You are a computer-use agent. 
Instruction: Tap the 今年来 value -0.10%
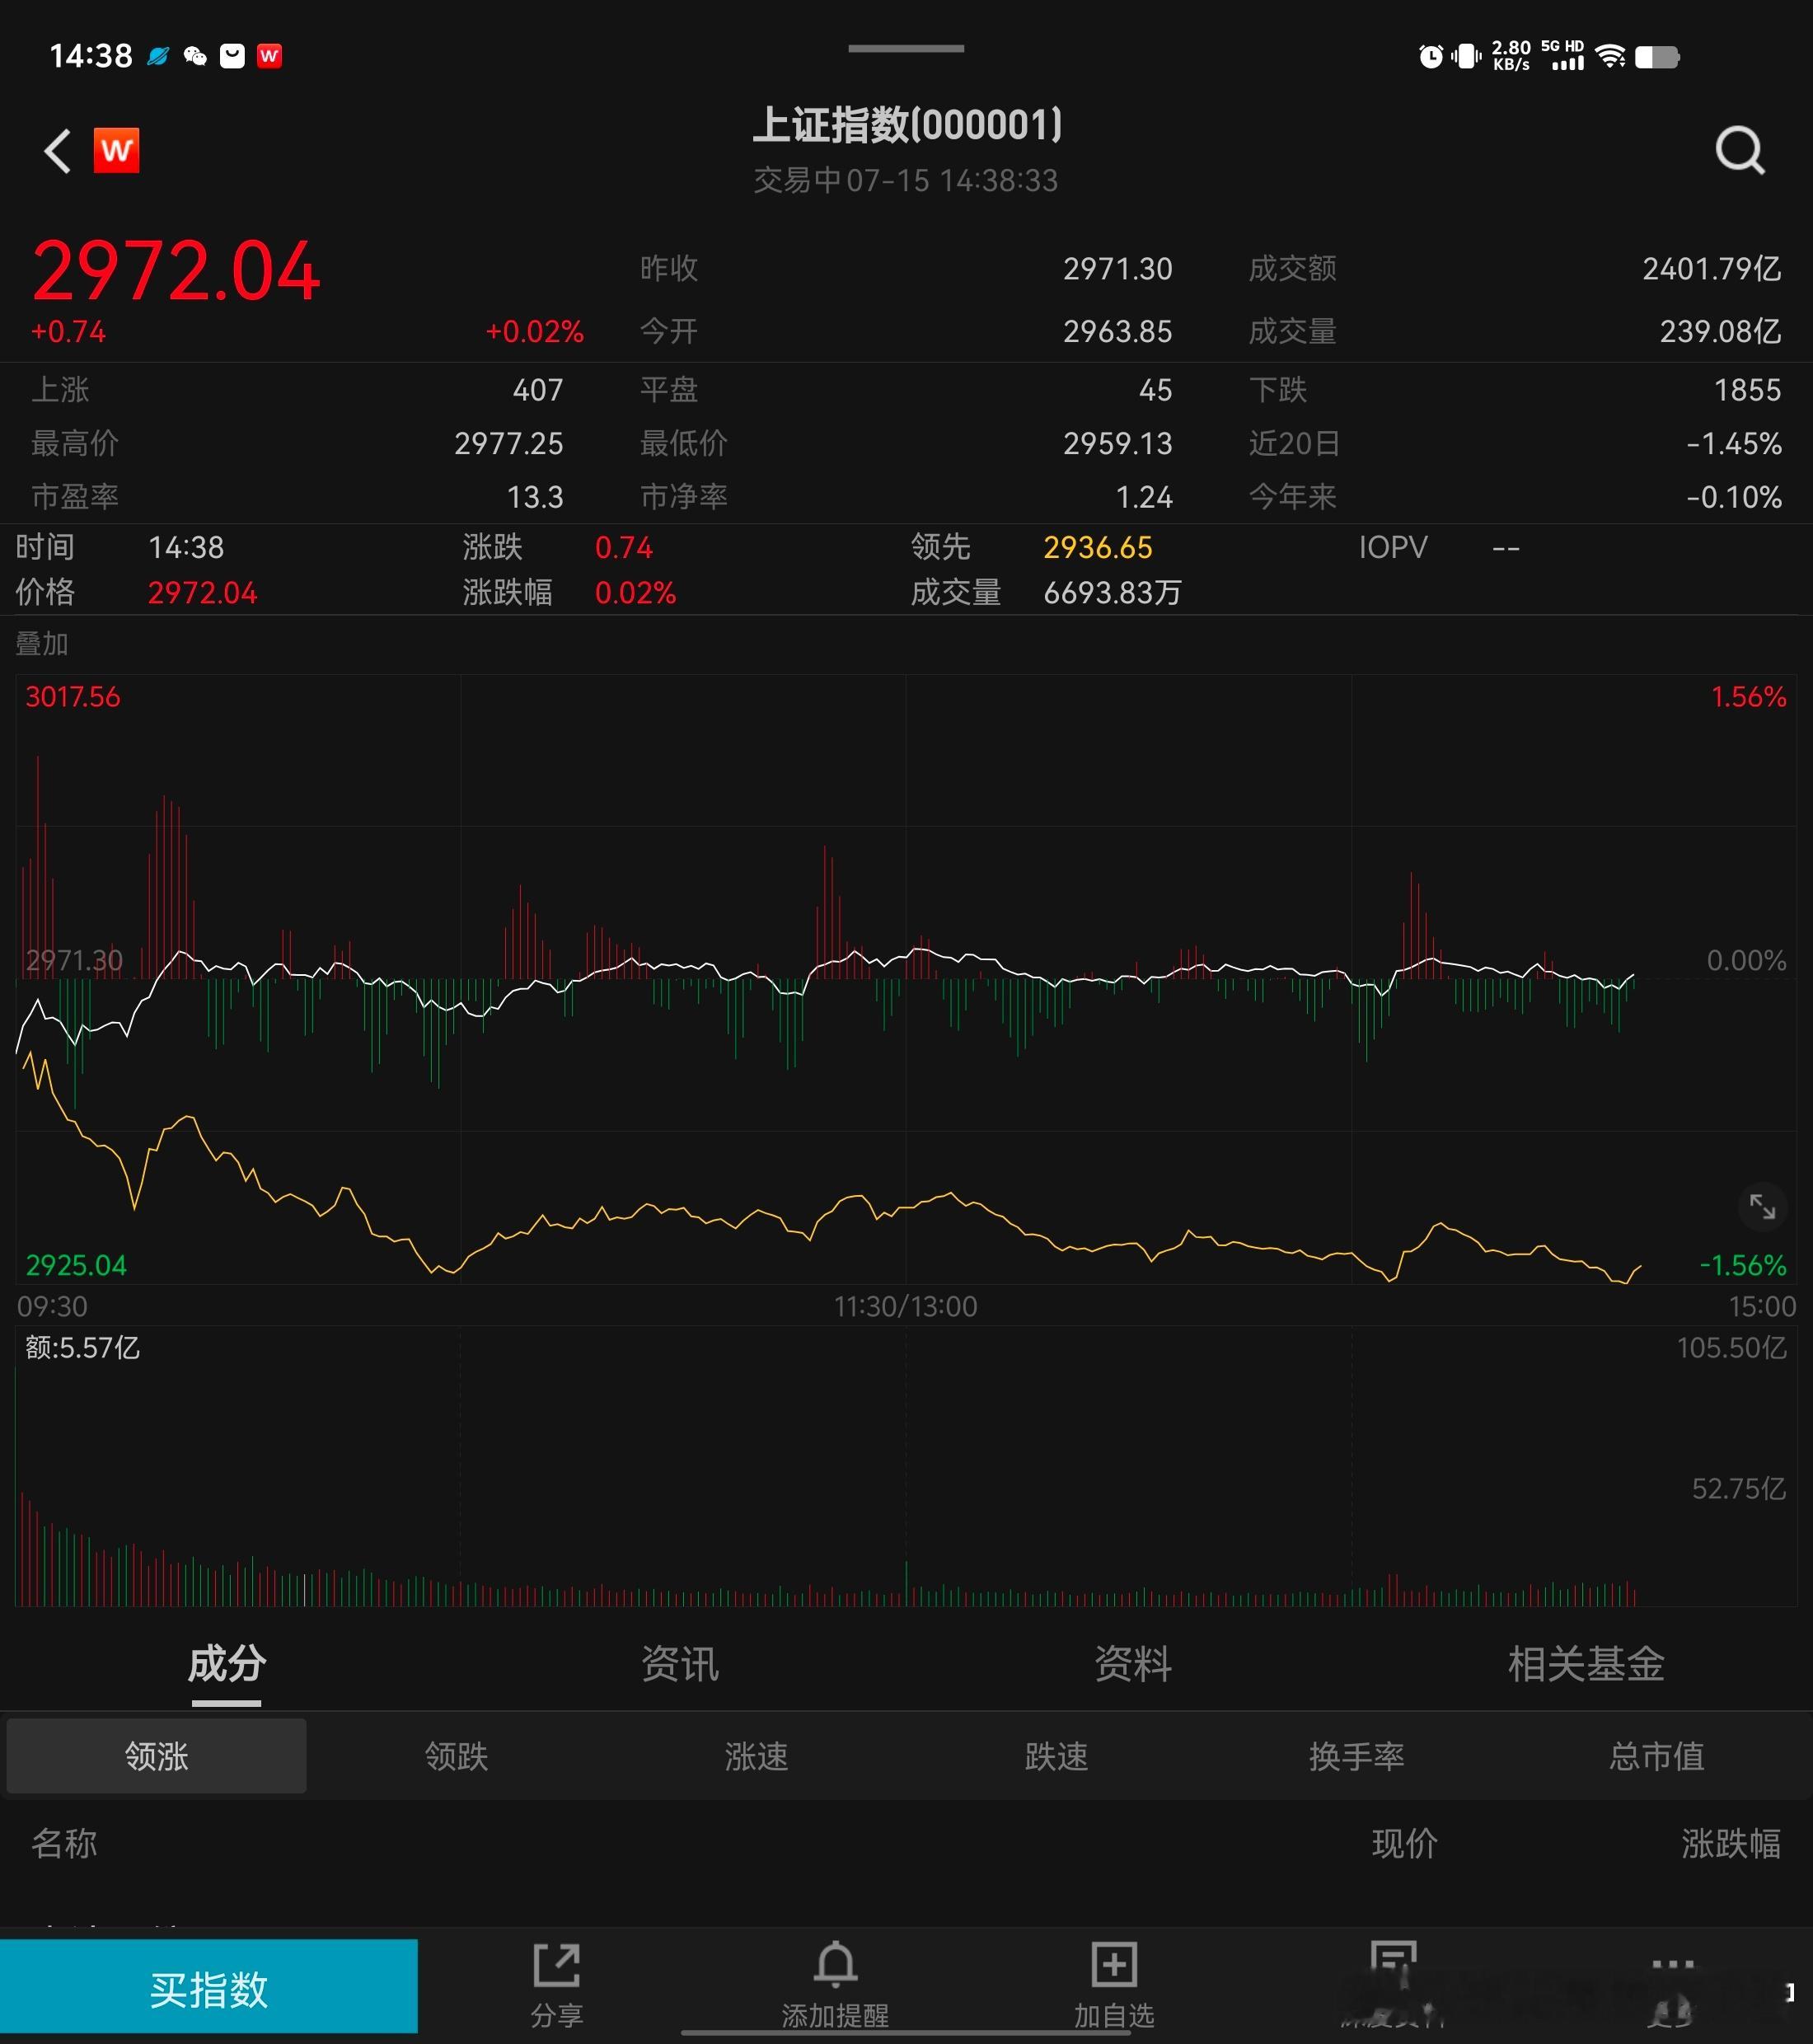[x=1734, y=498]
